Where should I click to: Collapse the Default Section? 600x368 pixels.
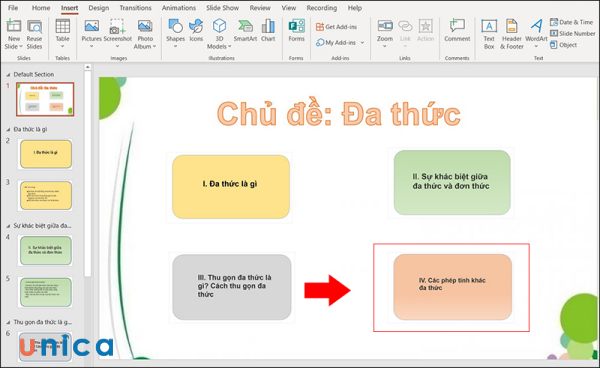[x=8, y=75]
